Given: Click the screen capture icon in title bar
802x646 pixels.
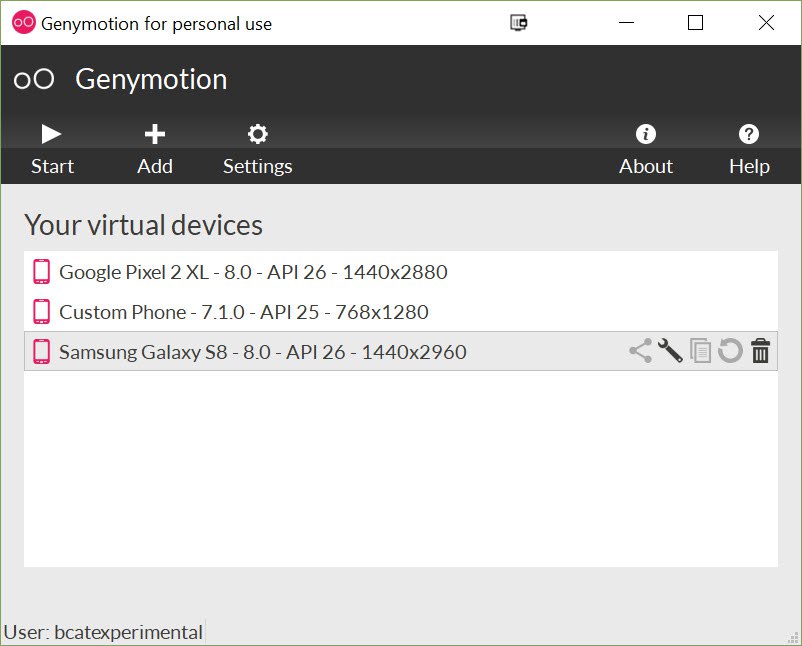Looking at the screenshot, I should (x=519, y=23).
